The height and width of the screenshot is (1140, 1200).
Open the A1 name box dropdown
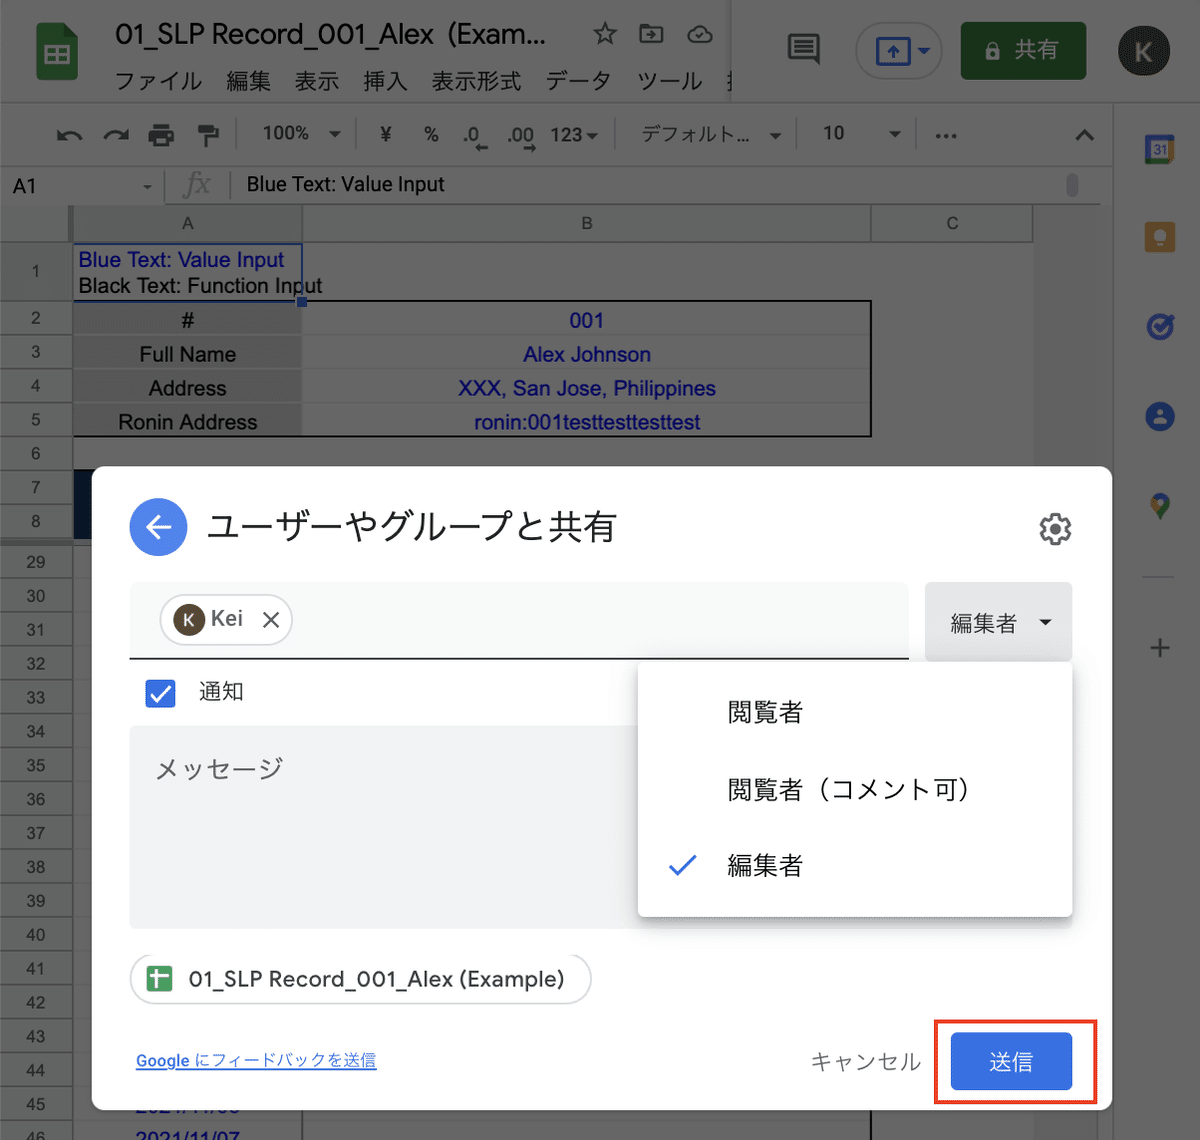coord(147,186)
